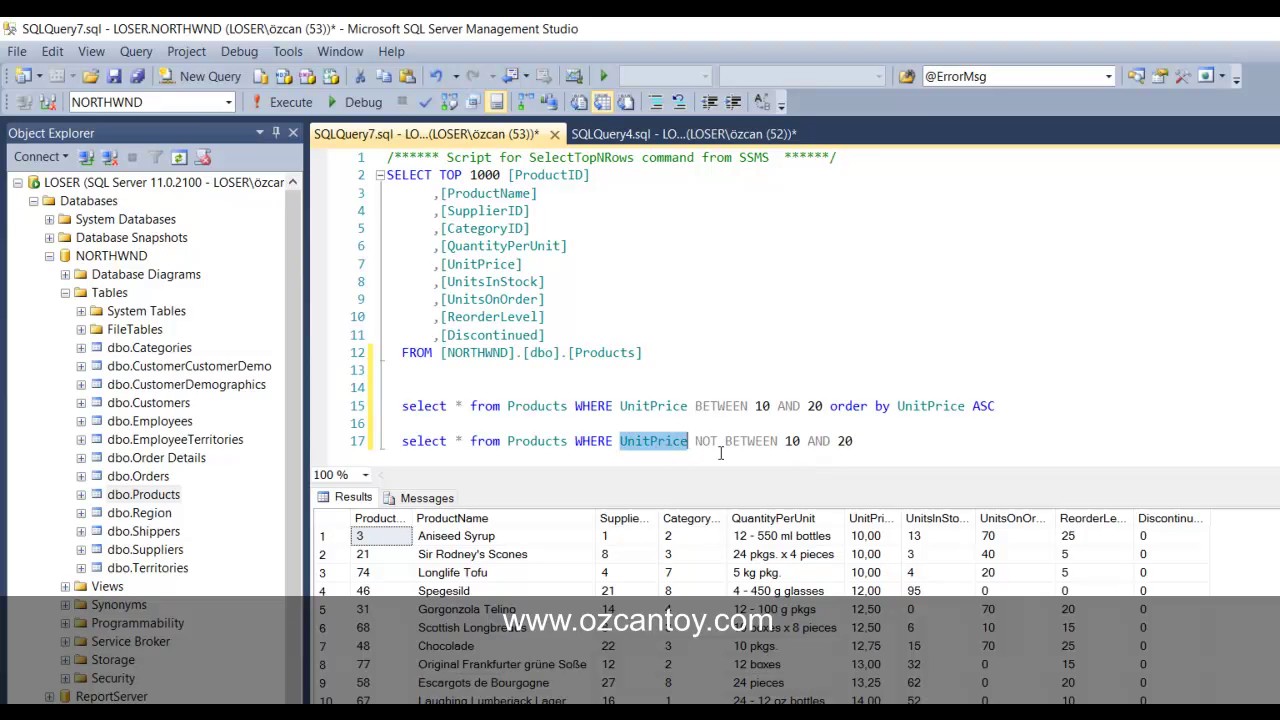Click the New Query button
Screen dimensions: 1280x720
pyautogui.click(x=200, y=76)
